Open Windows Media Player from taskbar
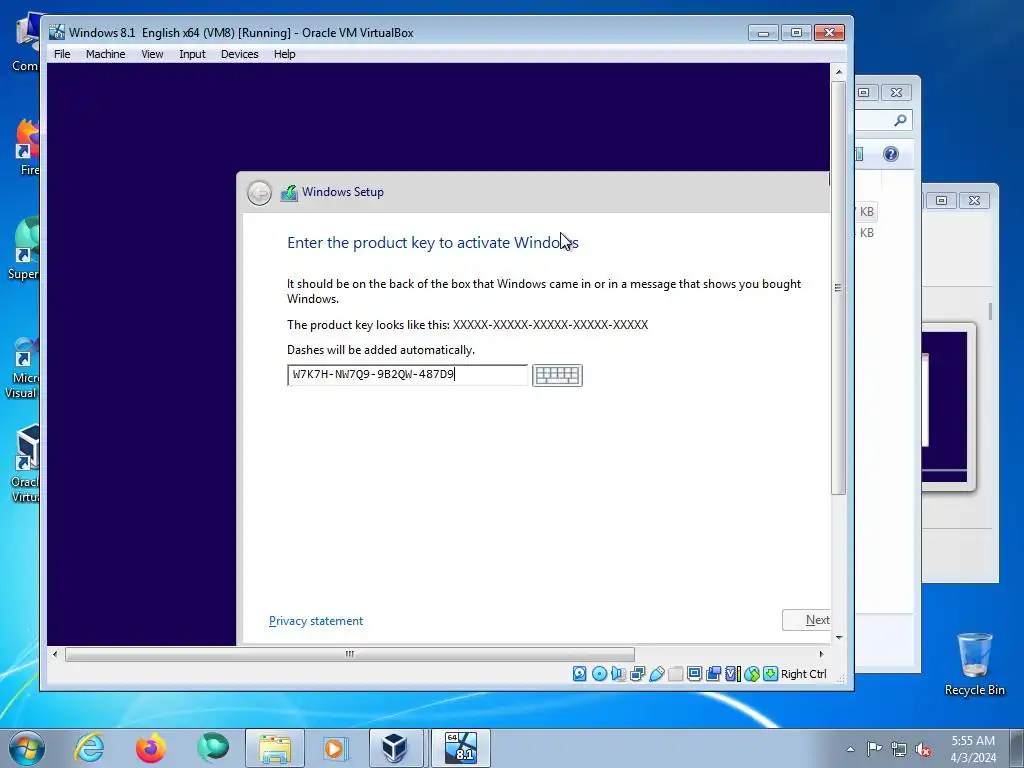1024x768 pixels. point(336,748)
